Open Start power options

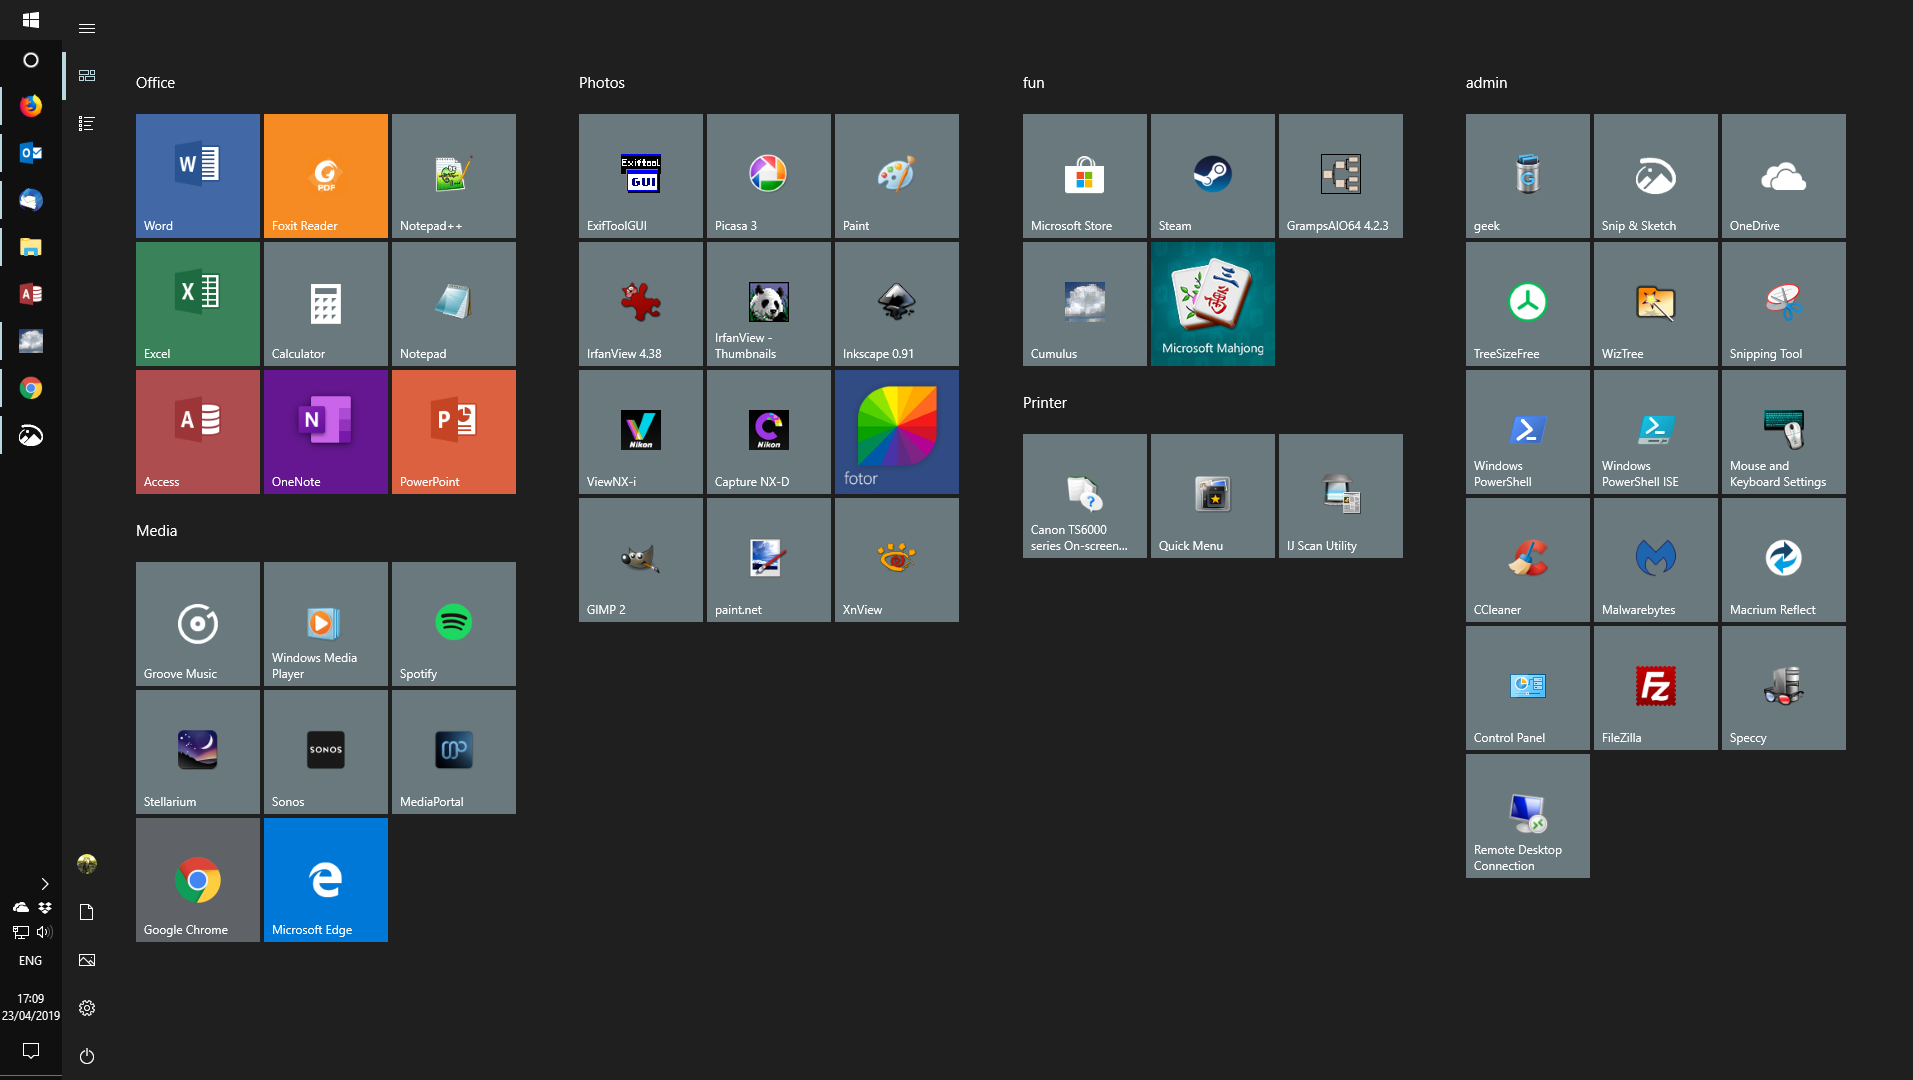87,1056
